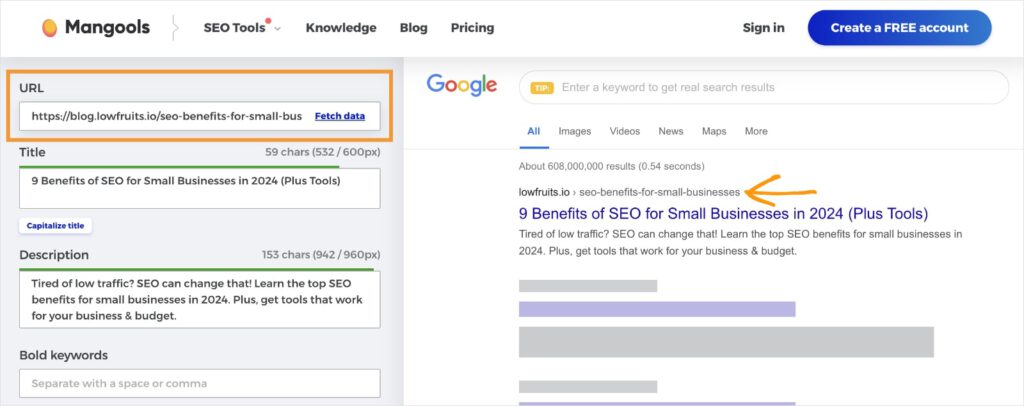
Task: Go to the Blog page
Action: click(413, 28)
